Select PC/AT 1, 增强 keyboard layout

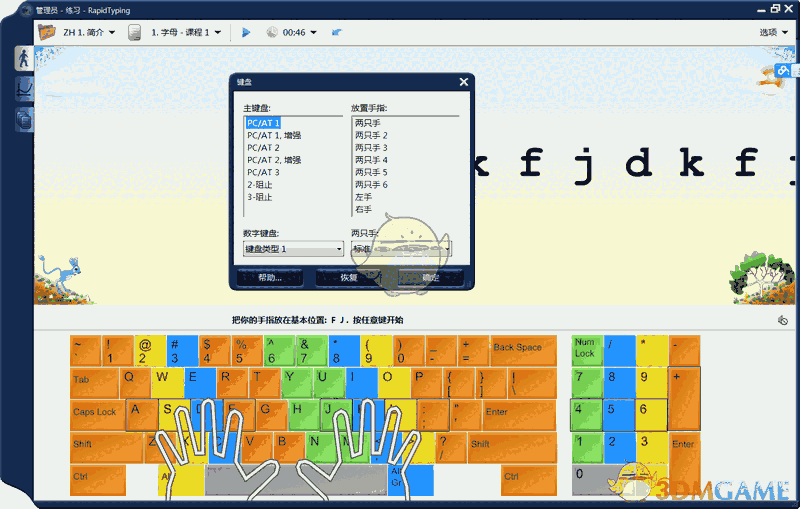tap(274, 135)
